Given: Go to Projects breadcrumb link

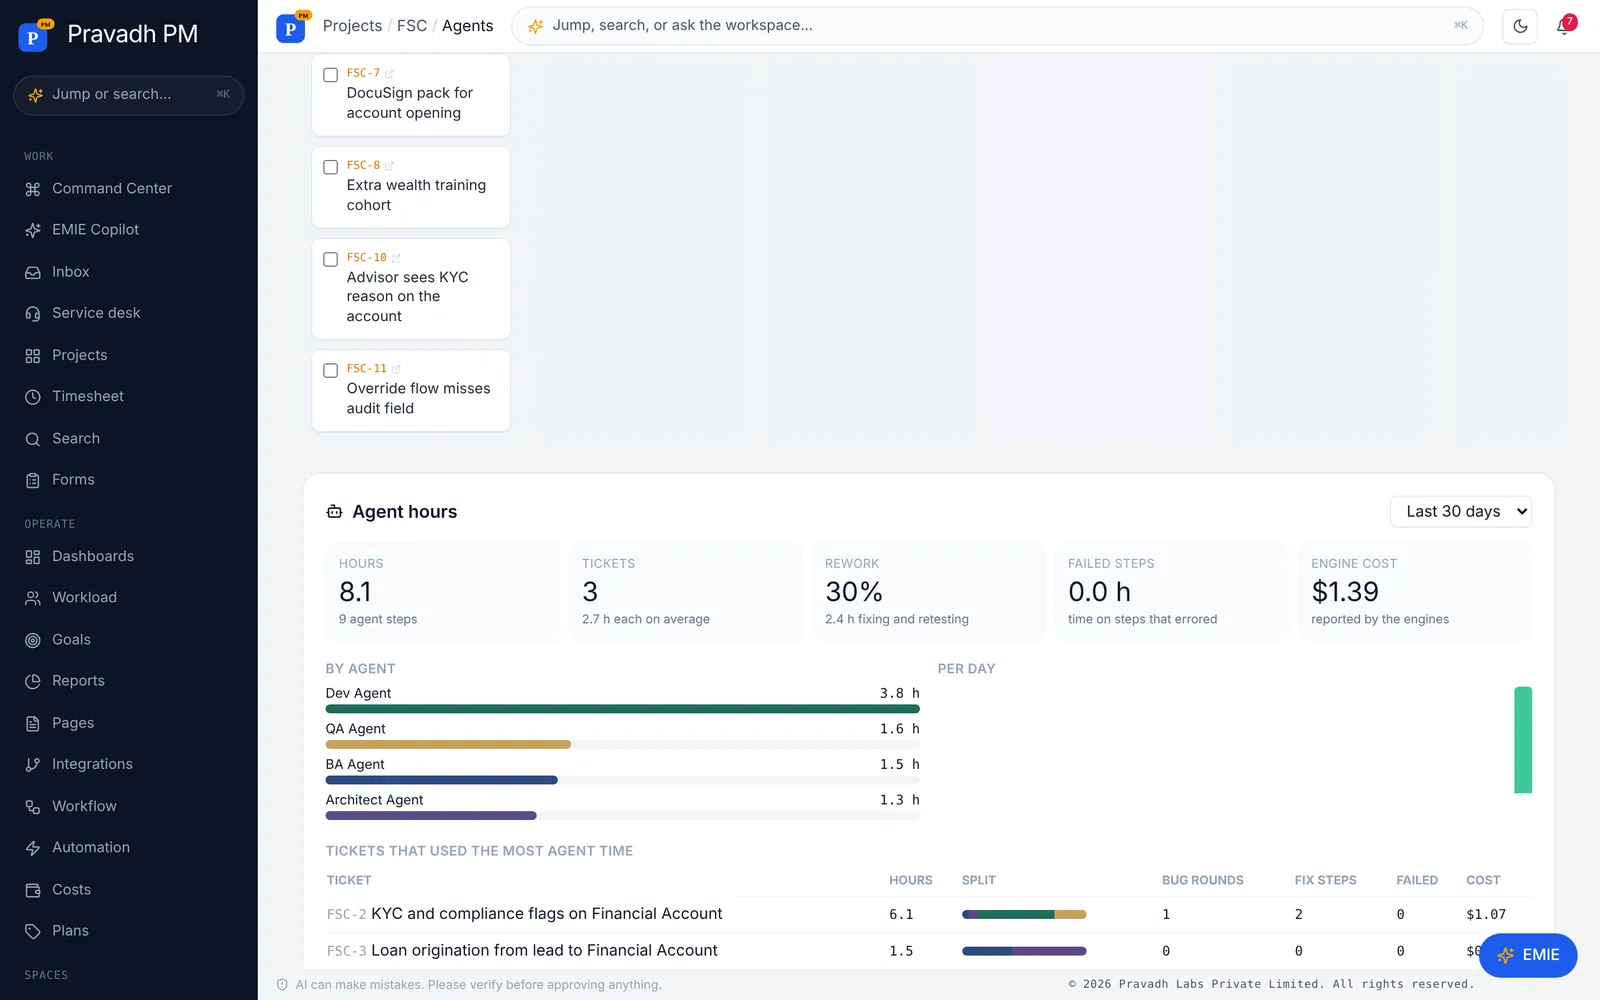Looking at the screenshot, I should pos(352,26).
